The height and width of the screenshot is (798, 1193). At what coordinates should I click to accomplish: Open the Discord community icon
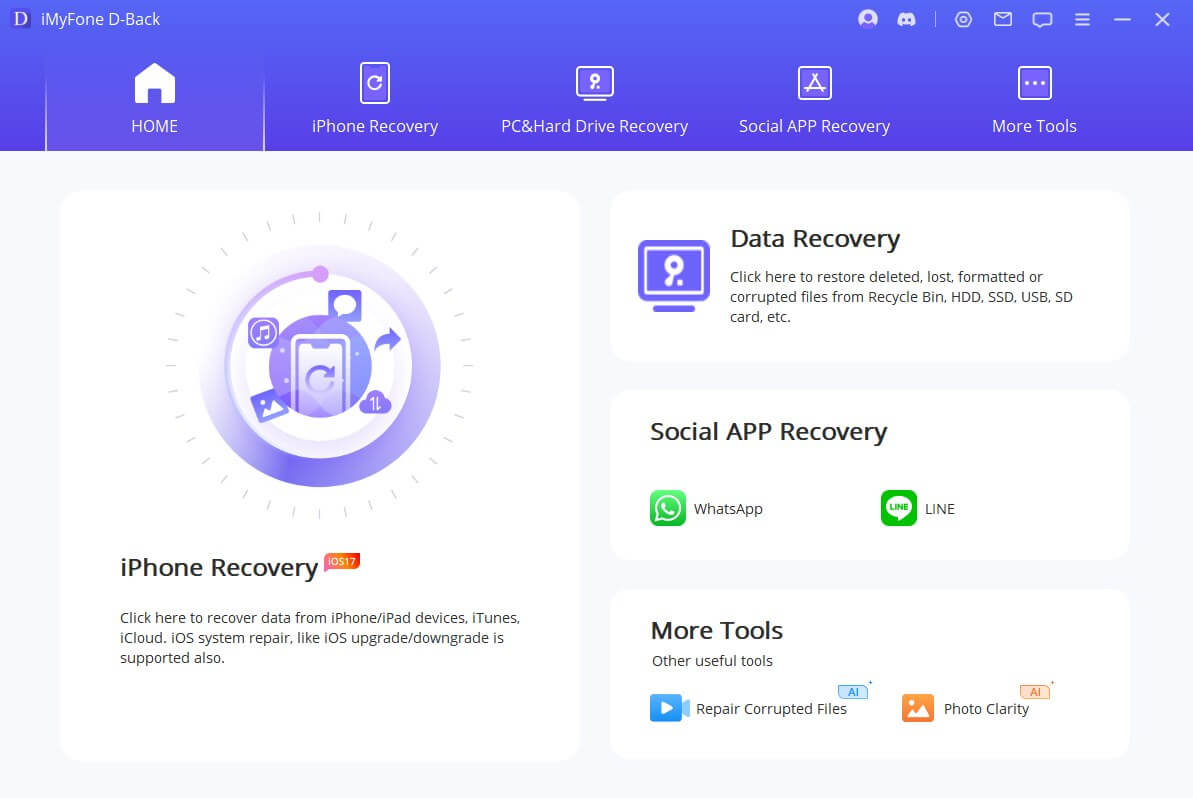pyautogui.click(x=906, y=19)
